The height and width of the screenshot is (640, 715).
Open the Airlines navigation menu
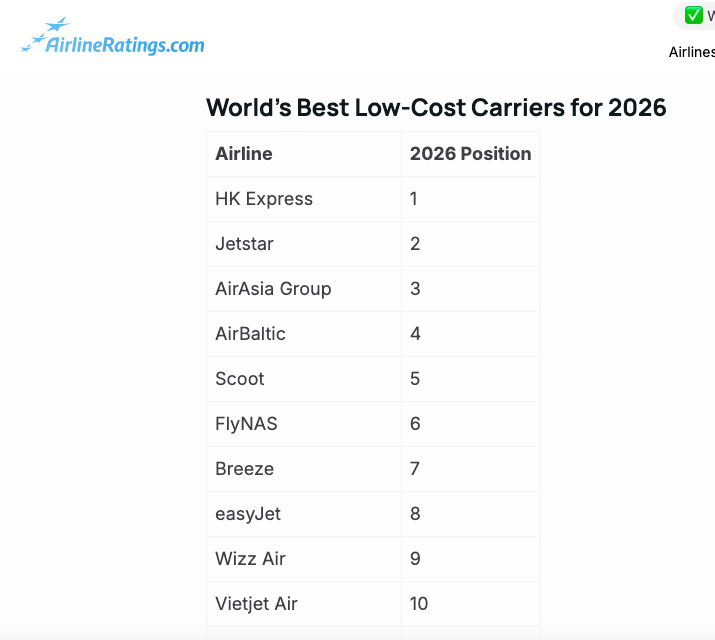click(691, 52)
